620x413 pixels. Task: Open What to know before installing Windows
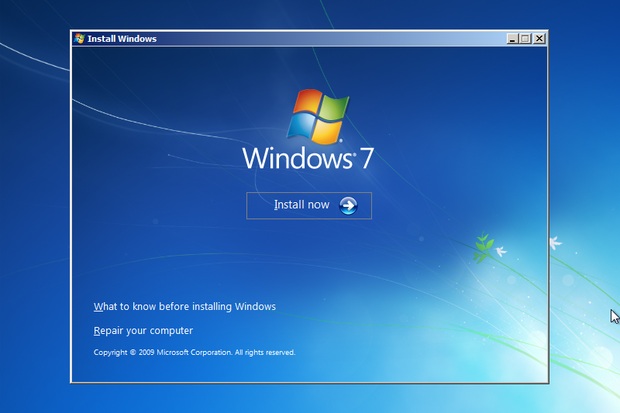(x=185, y=307)
